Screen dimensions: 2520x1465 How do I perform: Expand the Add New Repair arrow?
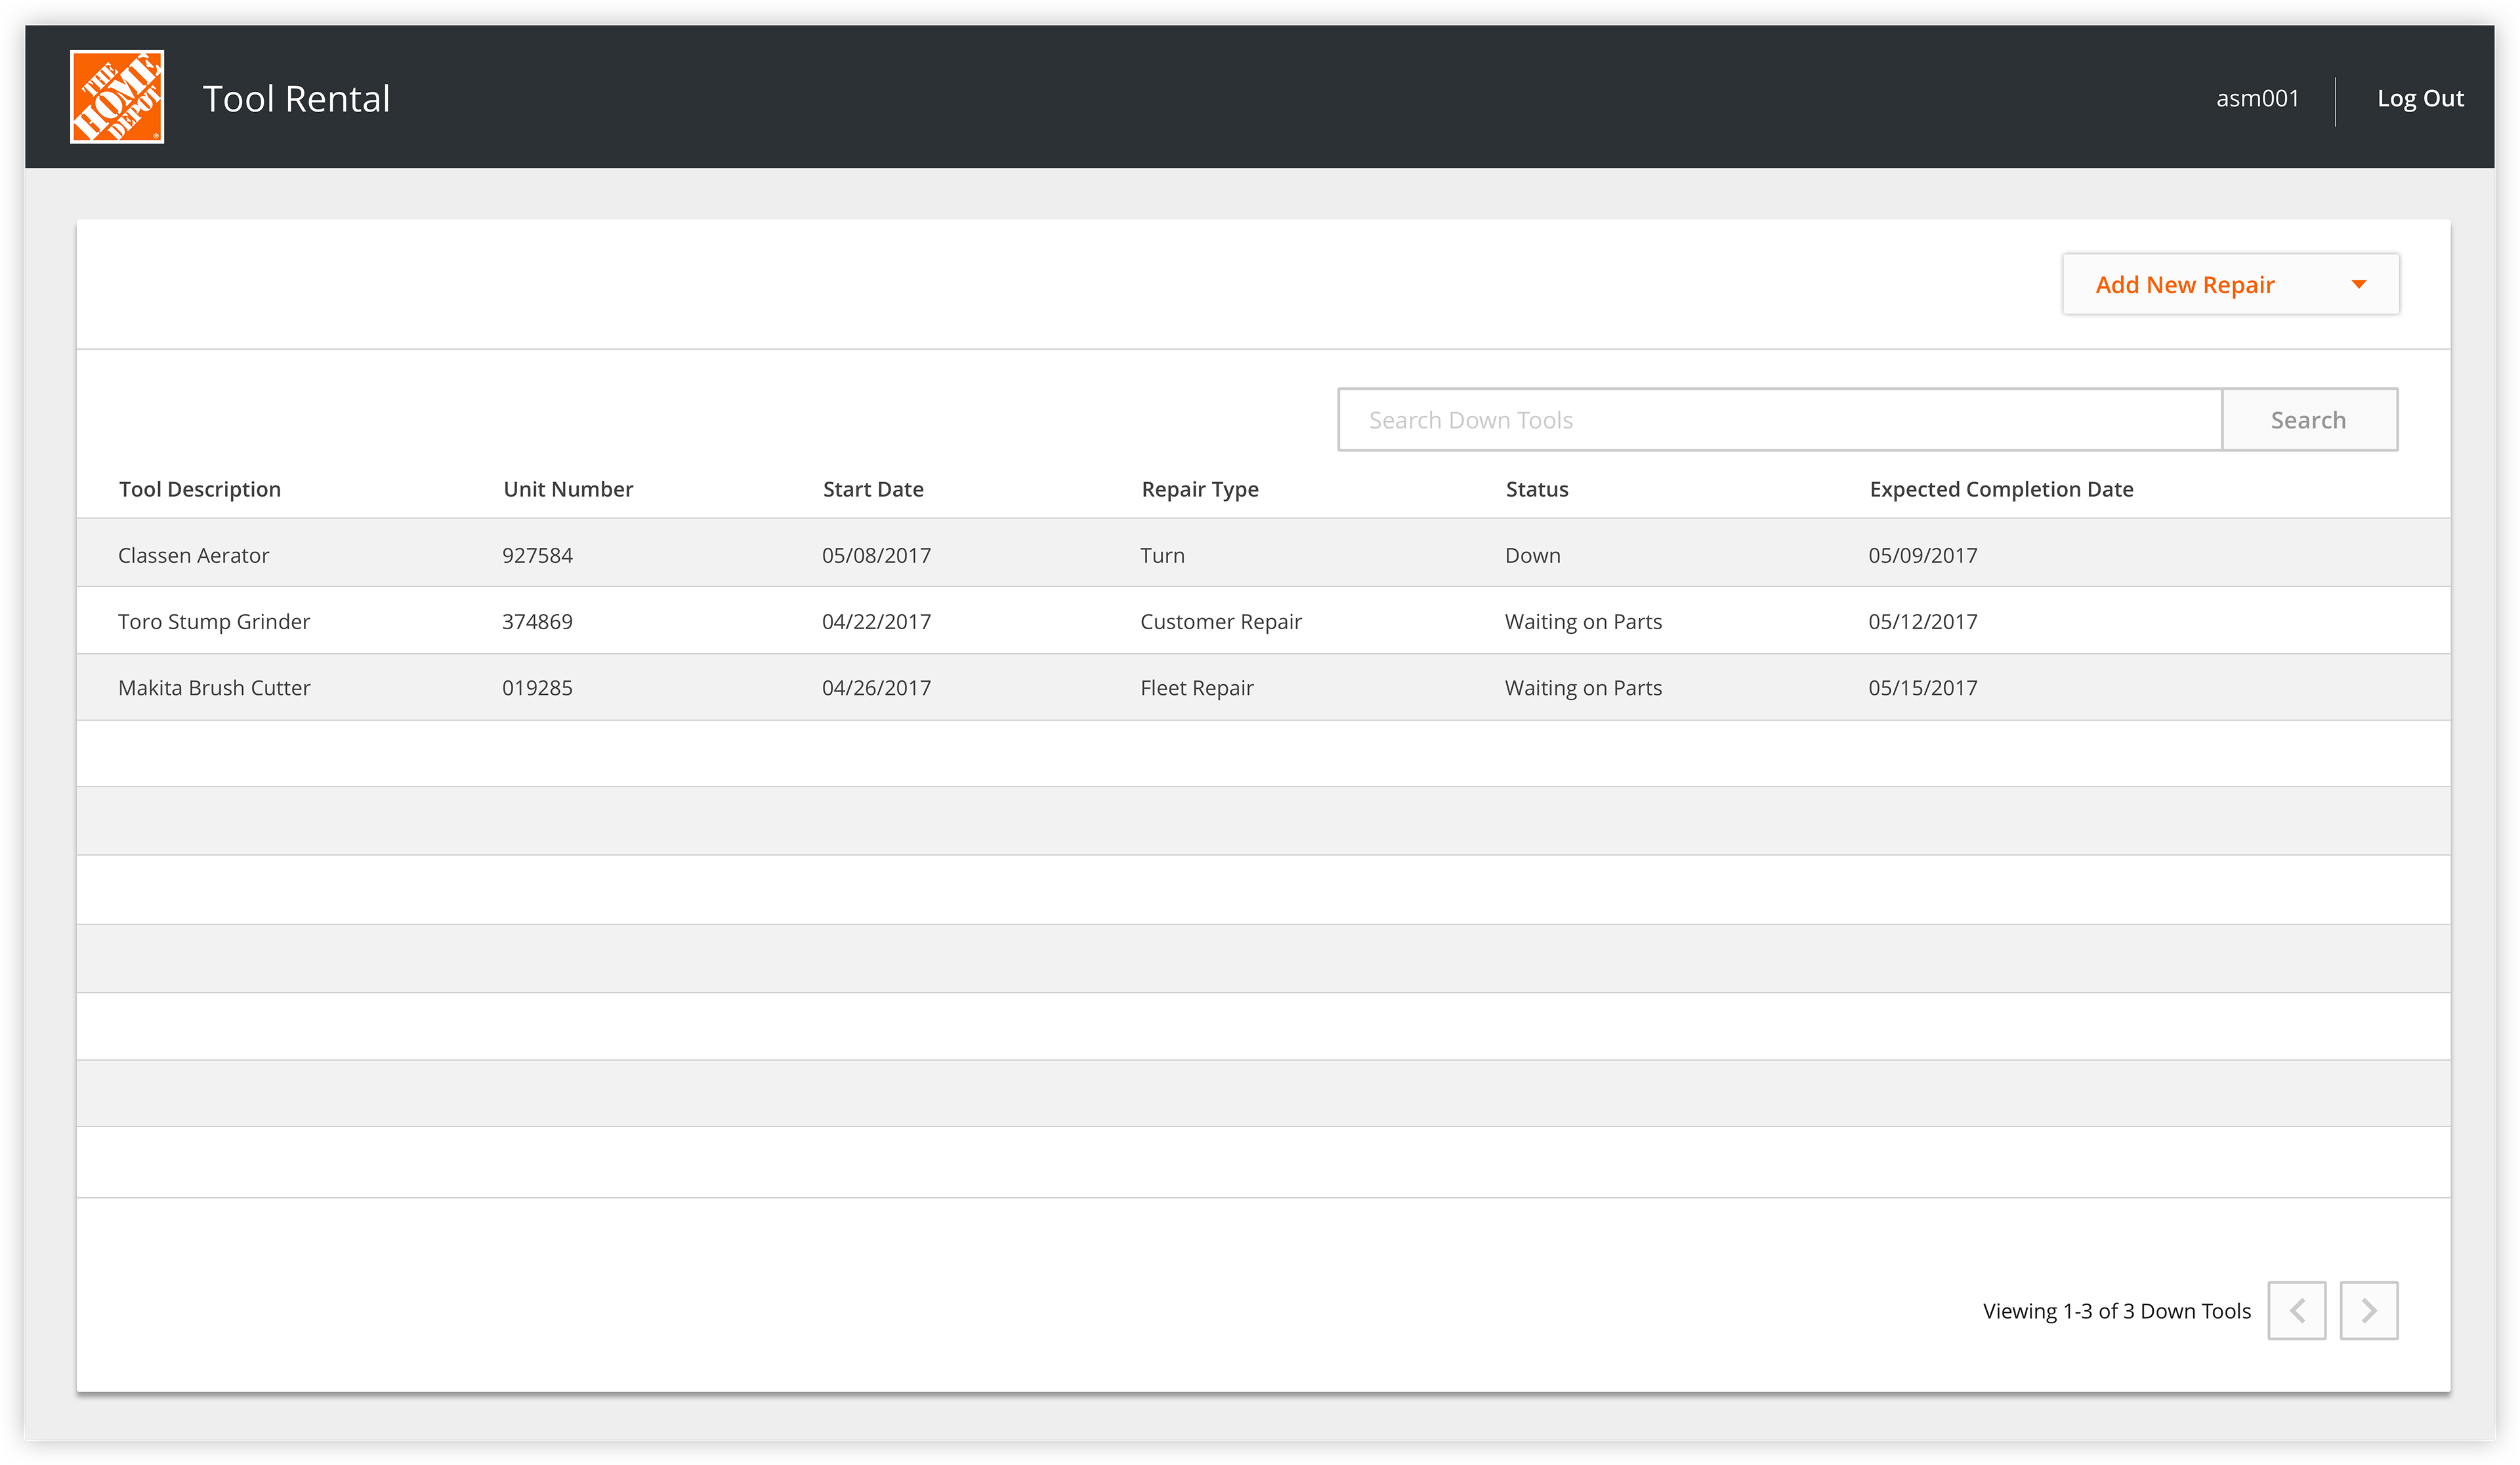pos(2359,285)
